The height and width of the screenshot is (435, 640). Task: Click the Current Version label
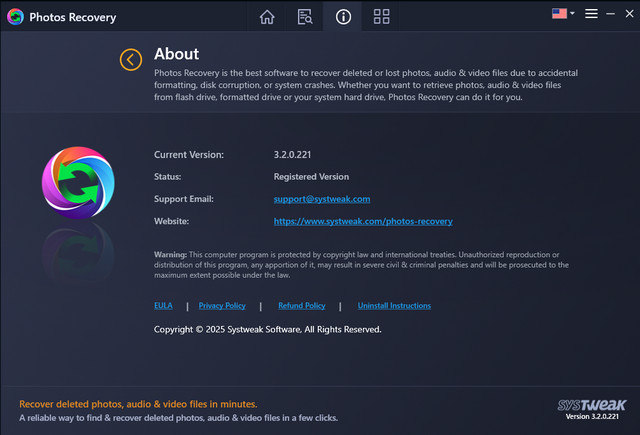click(189, 155)
